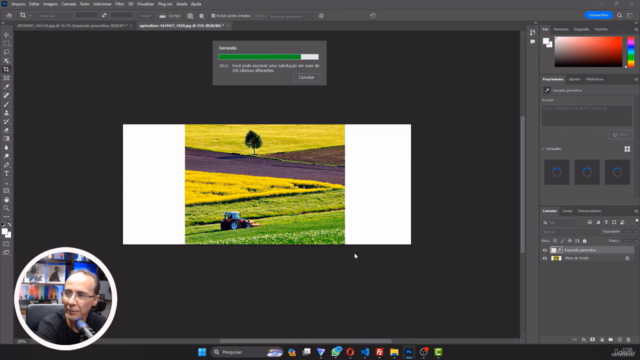Open the Opacidade dropdown arrow
Viewport: 640px width, 360px height.
636,232
